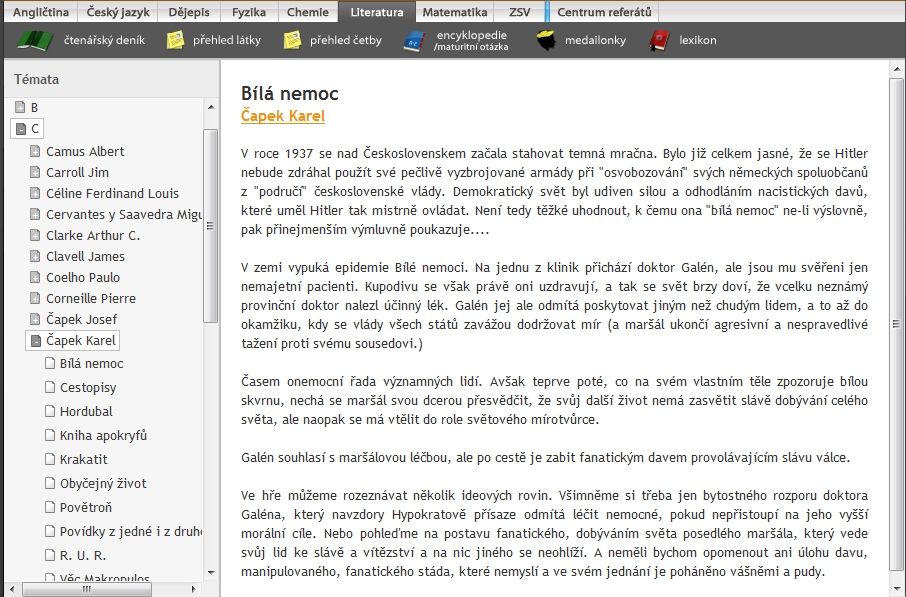Click the article pane scroll up arrow

897,69
